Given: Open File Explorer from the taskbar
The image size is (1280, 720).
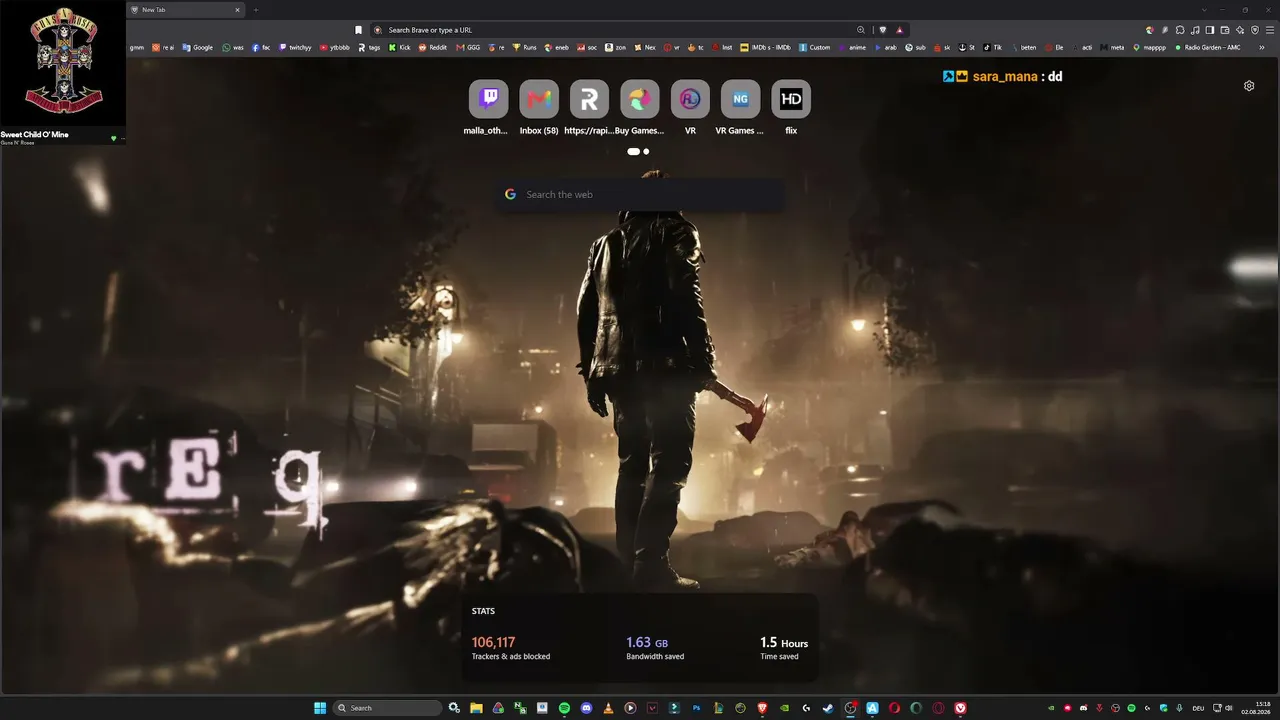Looking at the screenshot, I should (x=476, y=708).
